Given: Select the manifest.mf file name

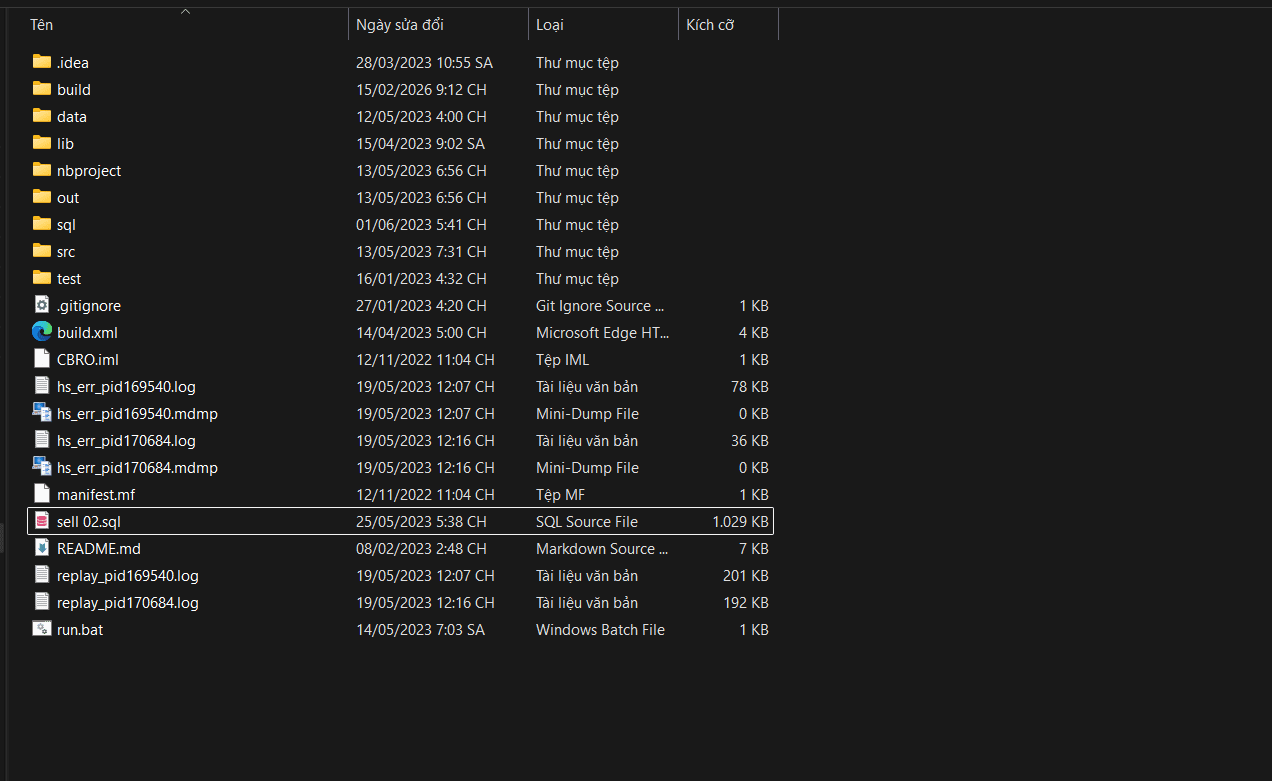Looking at the screenshot, I should (96, 494).
